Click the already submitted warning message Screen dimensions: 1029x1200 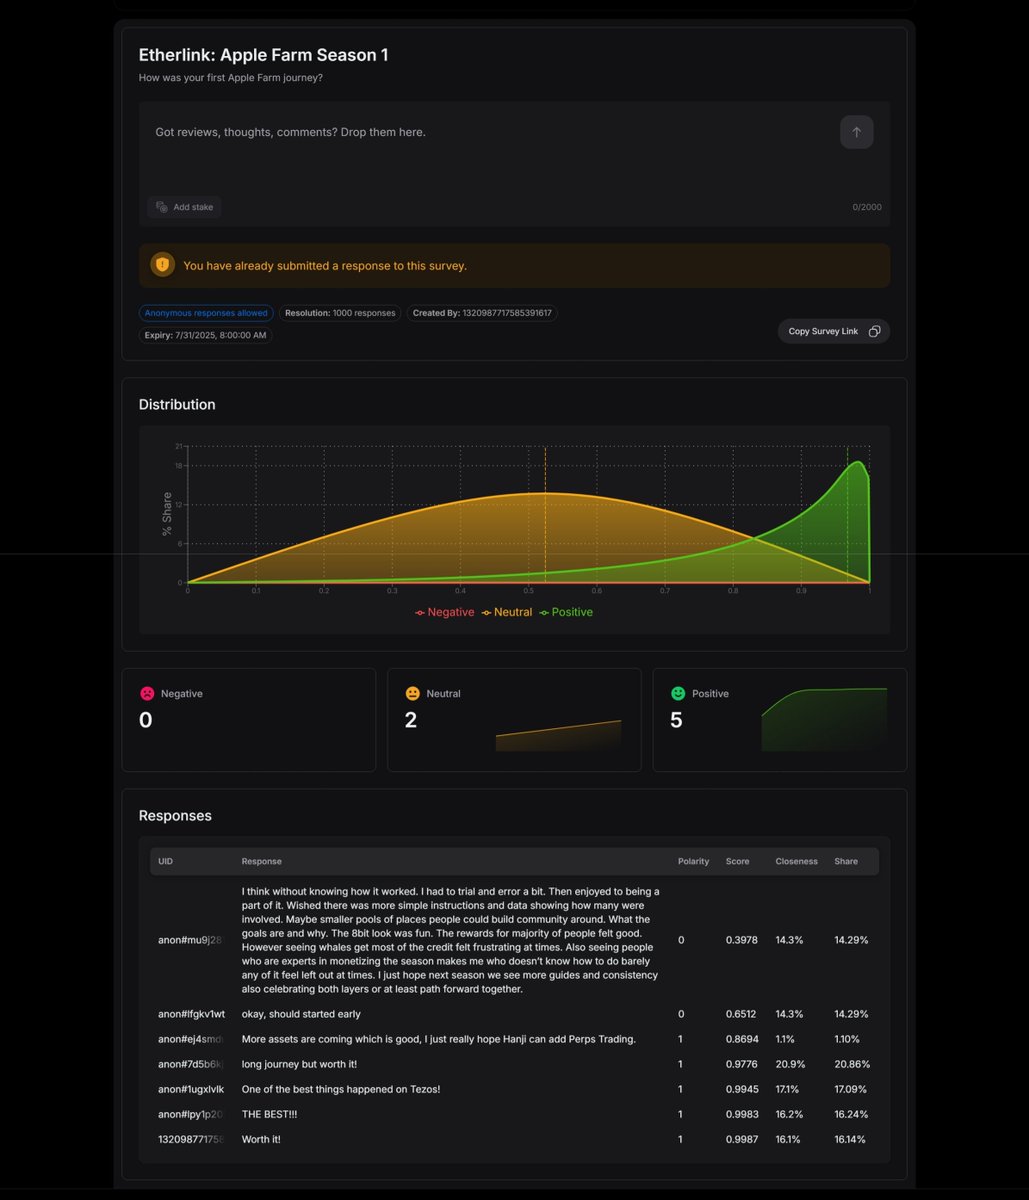(x=325, y=266)
